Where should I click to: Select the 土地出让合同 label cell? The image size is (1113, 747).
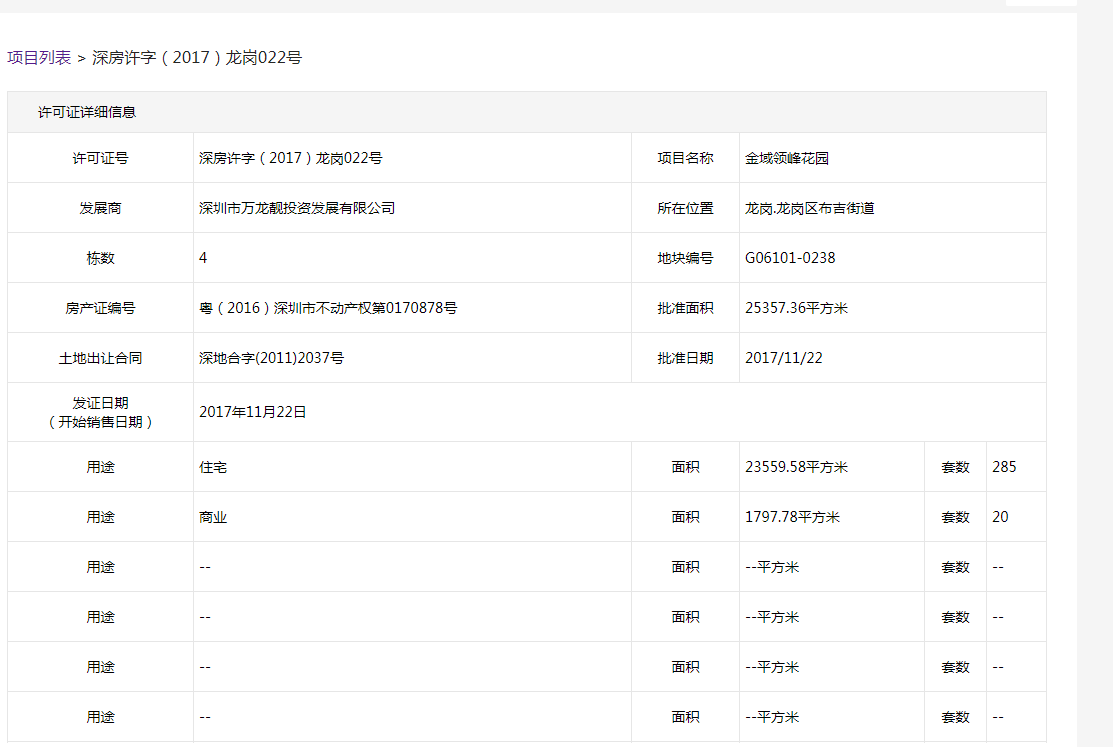pyautogui.click(x=100, y=358)
